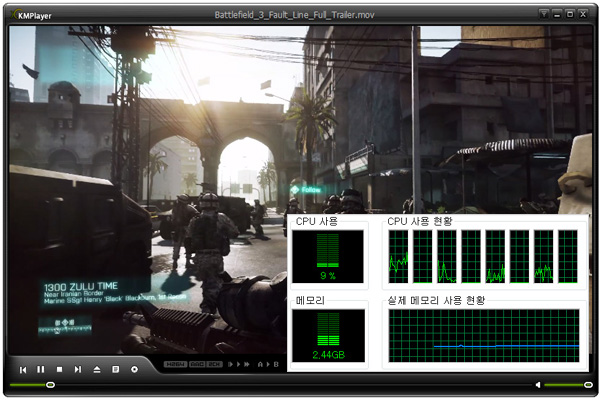Screen dimensions: 600x400
Task: Skip to the next track
Action: pyautogui.click(x=78, y=369)
